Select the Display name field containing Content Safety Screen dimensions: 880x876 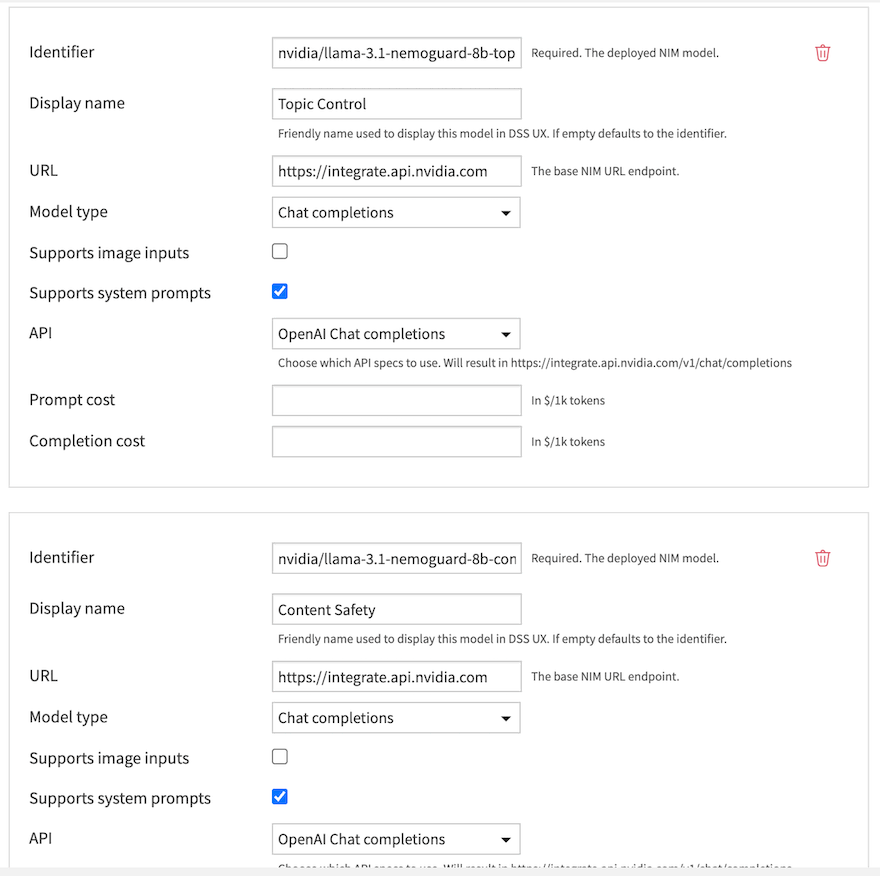pyautogui.click(x=396, y=608)
